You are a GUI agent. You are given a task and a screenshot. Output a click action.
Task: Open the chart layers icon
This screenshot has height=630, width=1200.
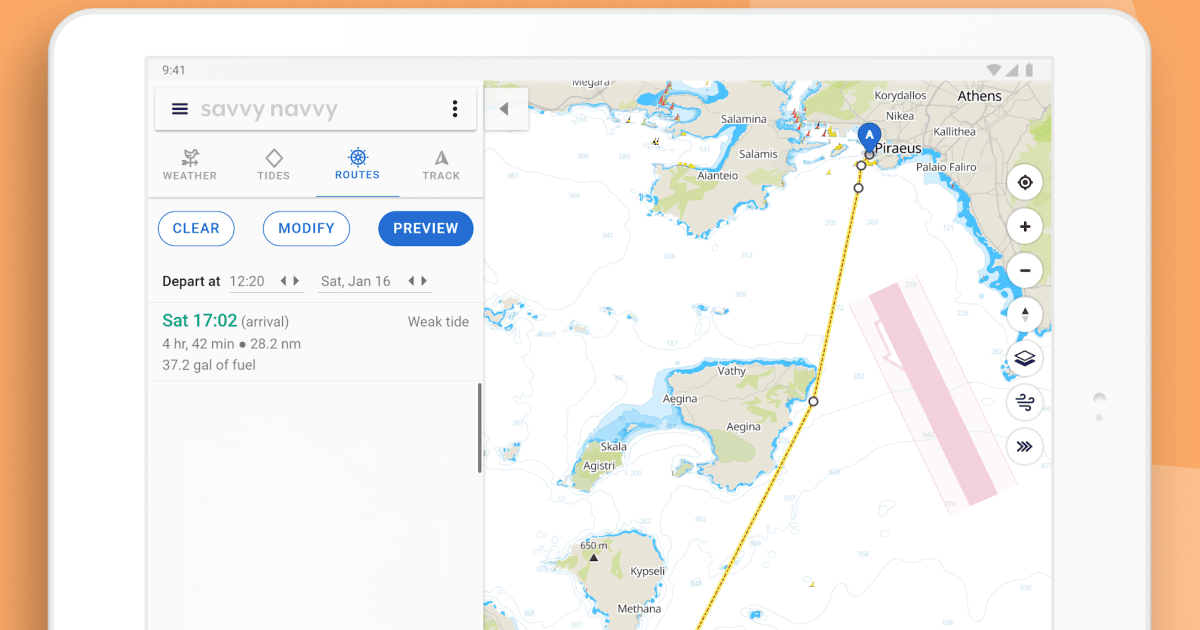tap(1024, 358)
